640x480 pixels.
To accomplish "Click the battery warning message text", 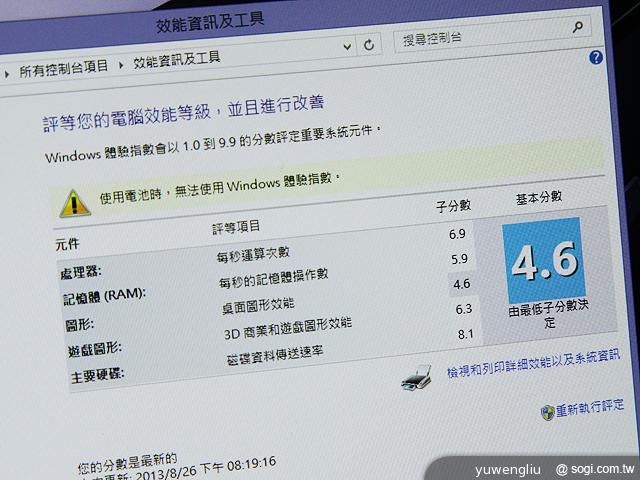I will pyautogui.click(x=220, y=187).
